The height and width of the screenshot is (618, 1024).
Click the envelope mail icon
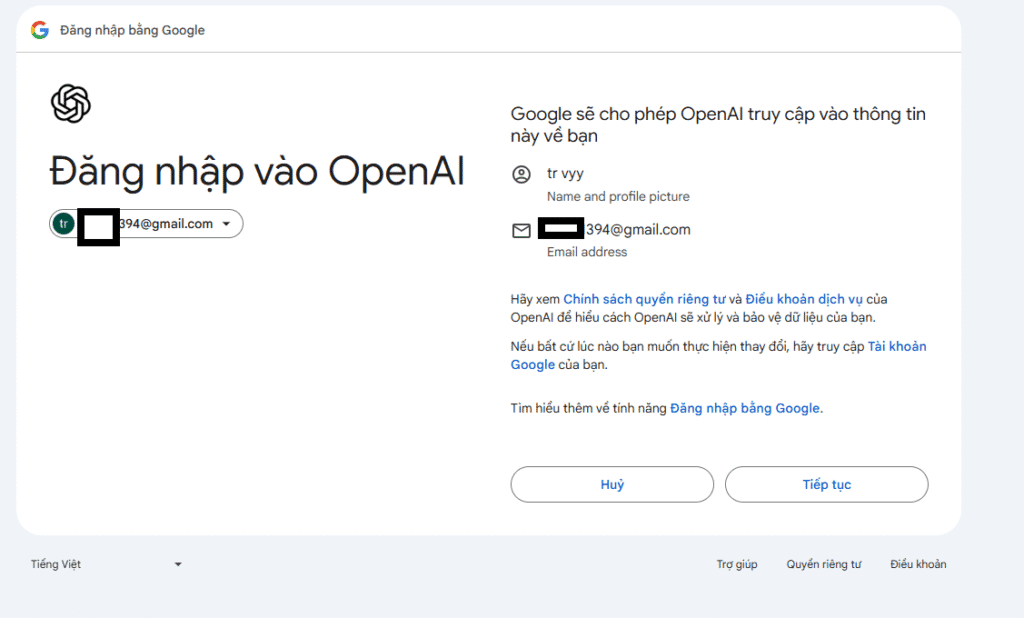point(521,231)
